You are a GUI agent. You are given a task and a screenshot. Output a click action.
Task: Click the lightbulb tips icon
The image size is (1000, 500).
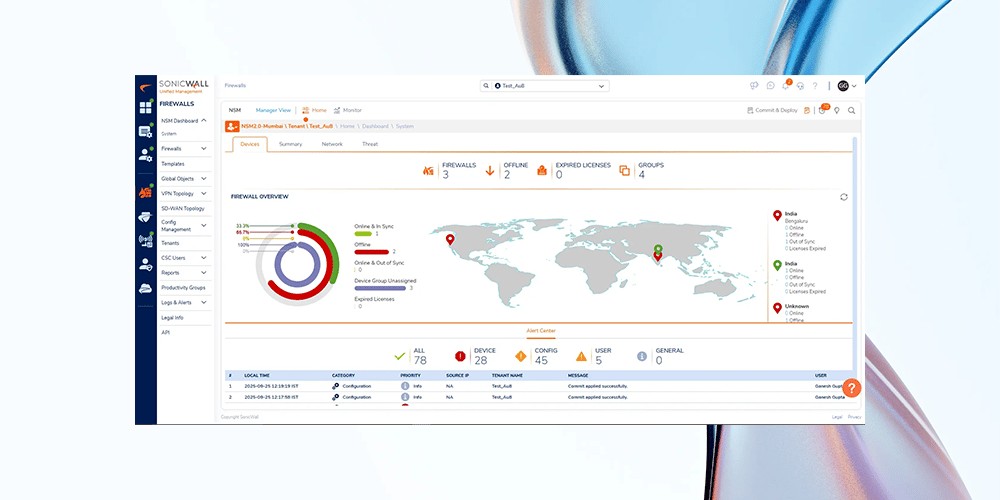(837, 110)
